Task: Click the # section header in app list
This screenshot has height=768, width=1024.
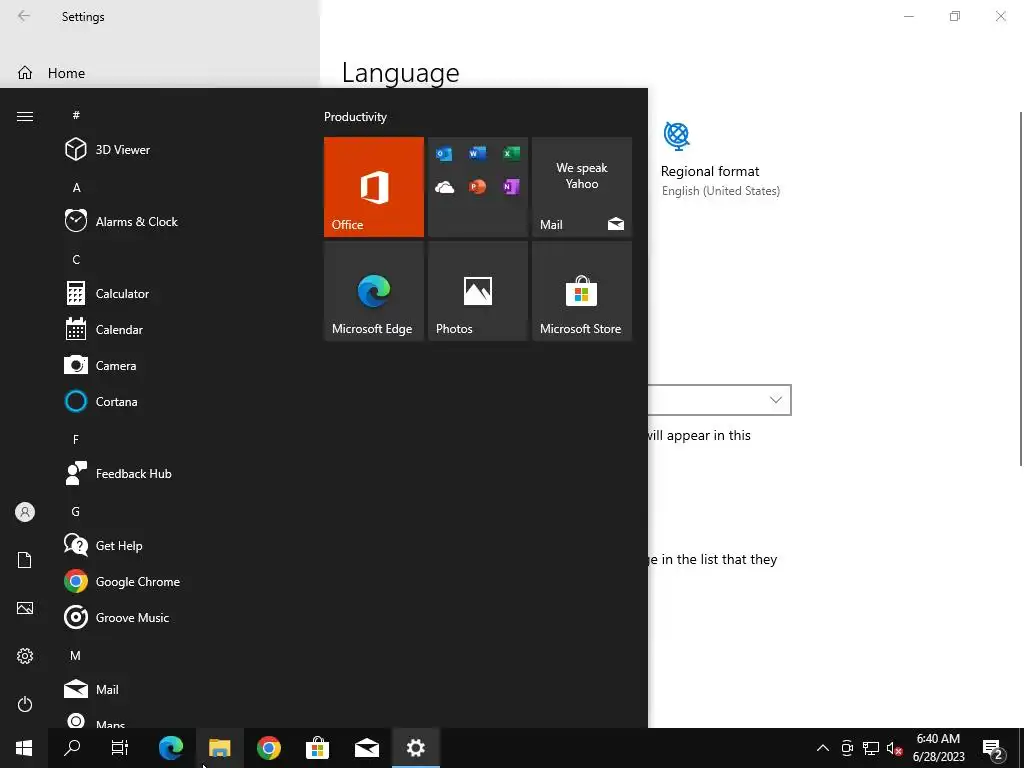Action: tap(76, 115)
